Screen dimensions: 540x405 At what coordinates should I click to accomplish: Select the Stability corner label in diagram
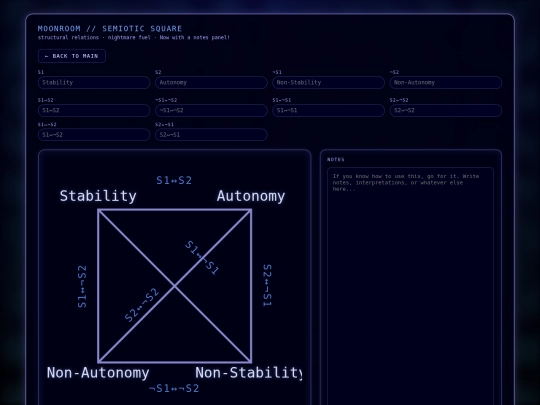click(98, 196)
